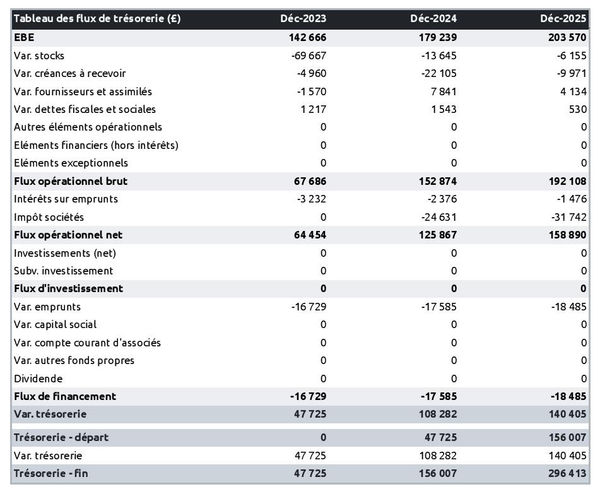Screen dimensions: 600x494
Task: Click the 'Trésorerie - départ' row label
Action: pyautogui.click(x=61, y=439)
